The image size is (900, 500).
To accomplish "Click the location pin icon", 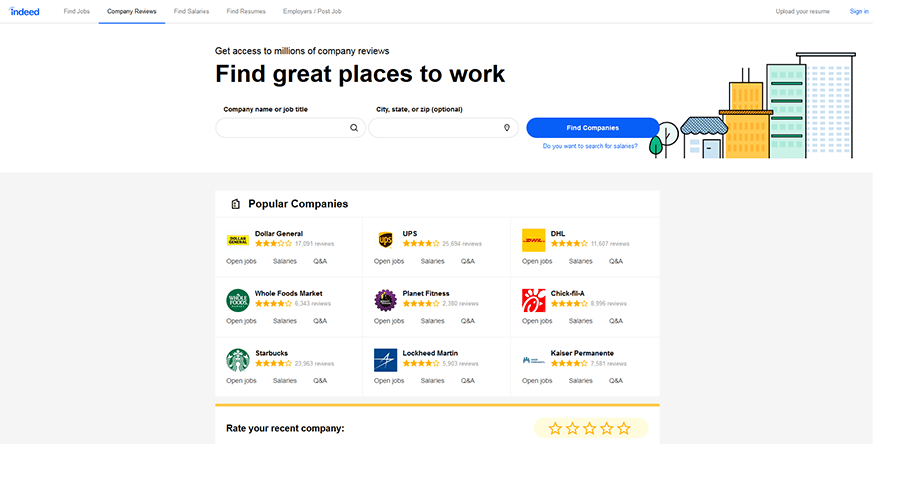I will (x=507, y=128).
